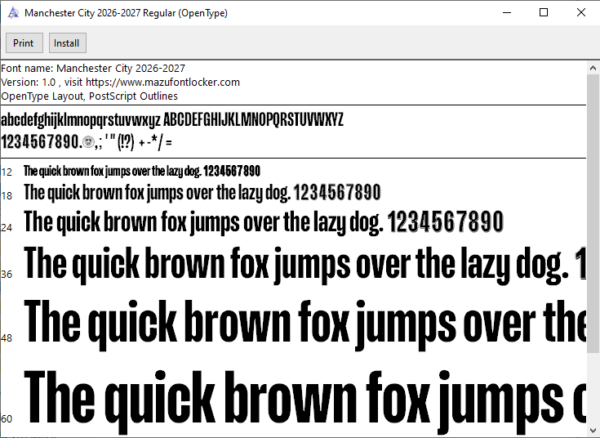
Task: Click the 48 point size label
Action: click(7, 338)
